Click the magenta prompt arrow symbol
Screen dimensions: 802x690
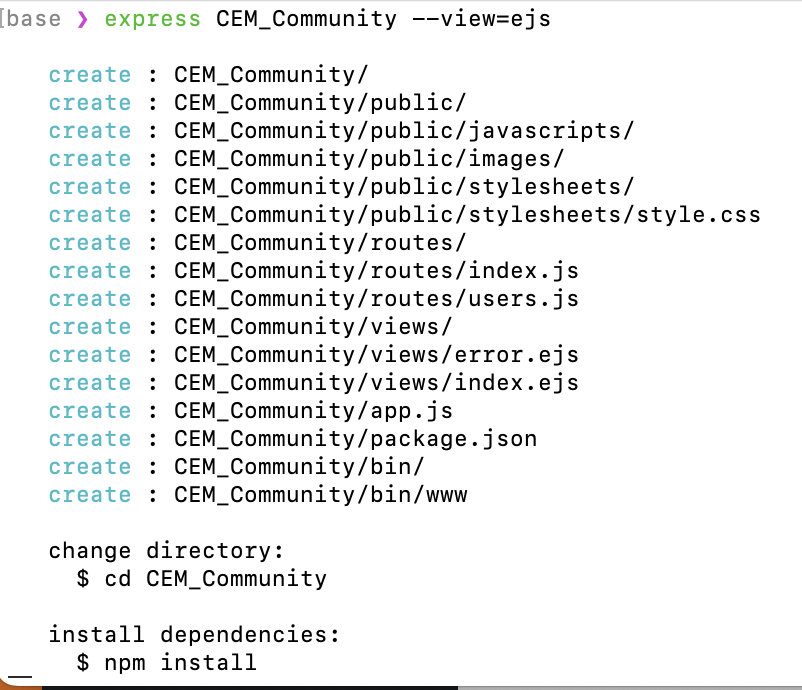pos(82,19)
